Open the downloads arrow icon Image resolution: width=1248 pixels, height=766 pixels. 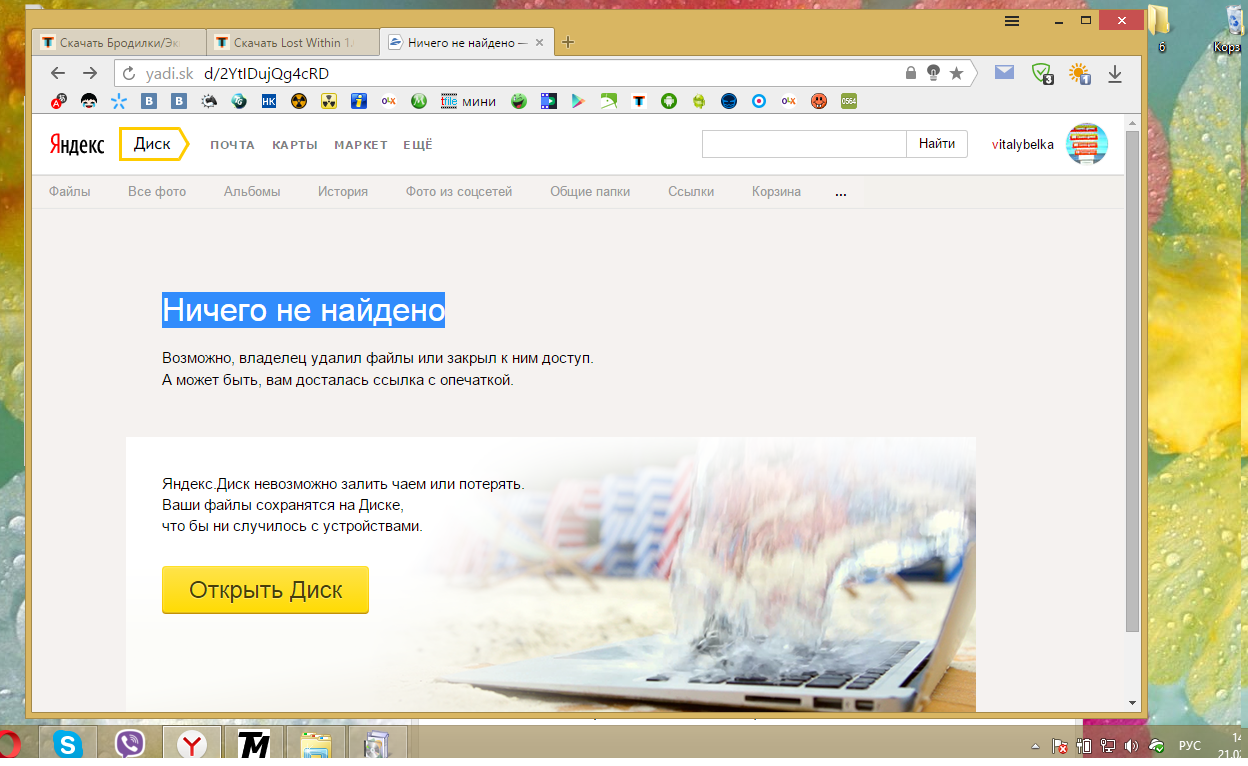pos(1115,73)
